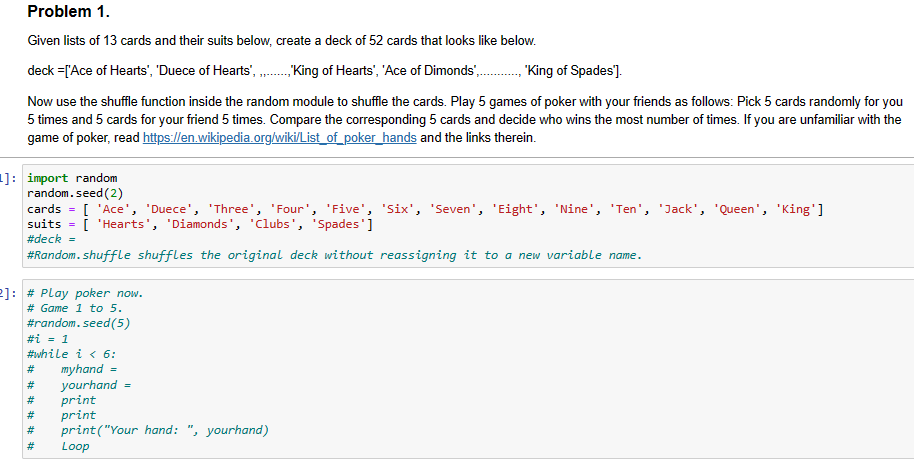This screenshot has width=914, height=460.
Task: Click the '#deck =' comment line
Action: (52, 239)
